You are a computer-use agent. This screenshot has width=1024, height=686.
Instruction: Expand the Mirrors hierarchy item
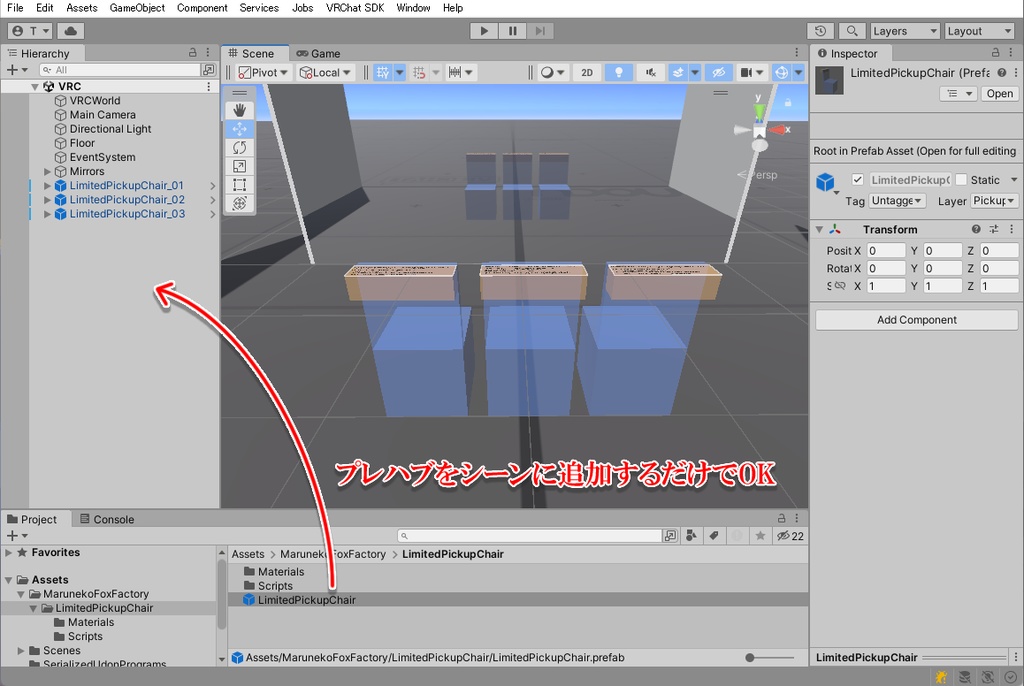click(x=47, y=172)
